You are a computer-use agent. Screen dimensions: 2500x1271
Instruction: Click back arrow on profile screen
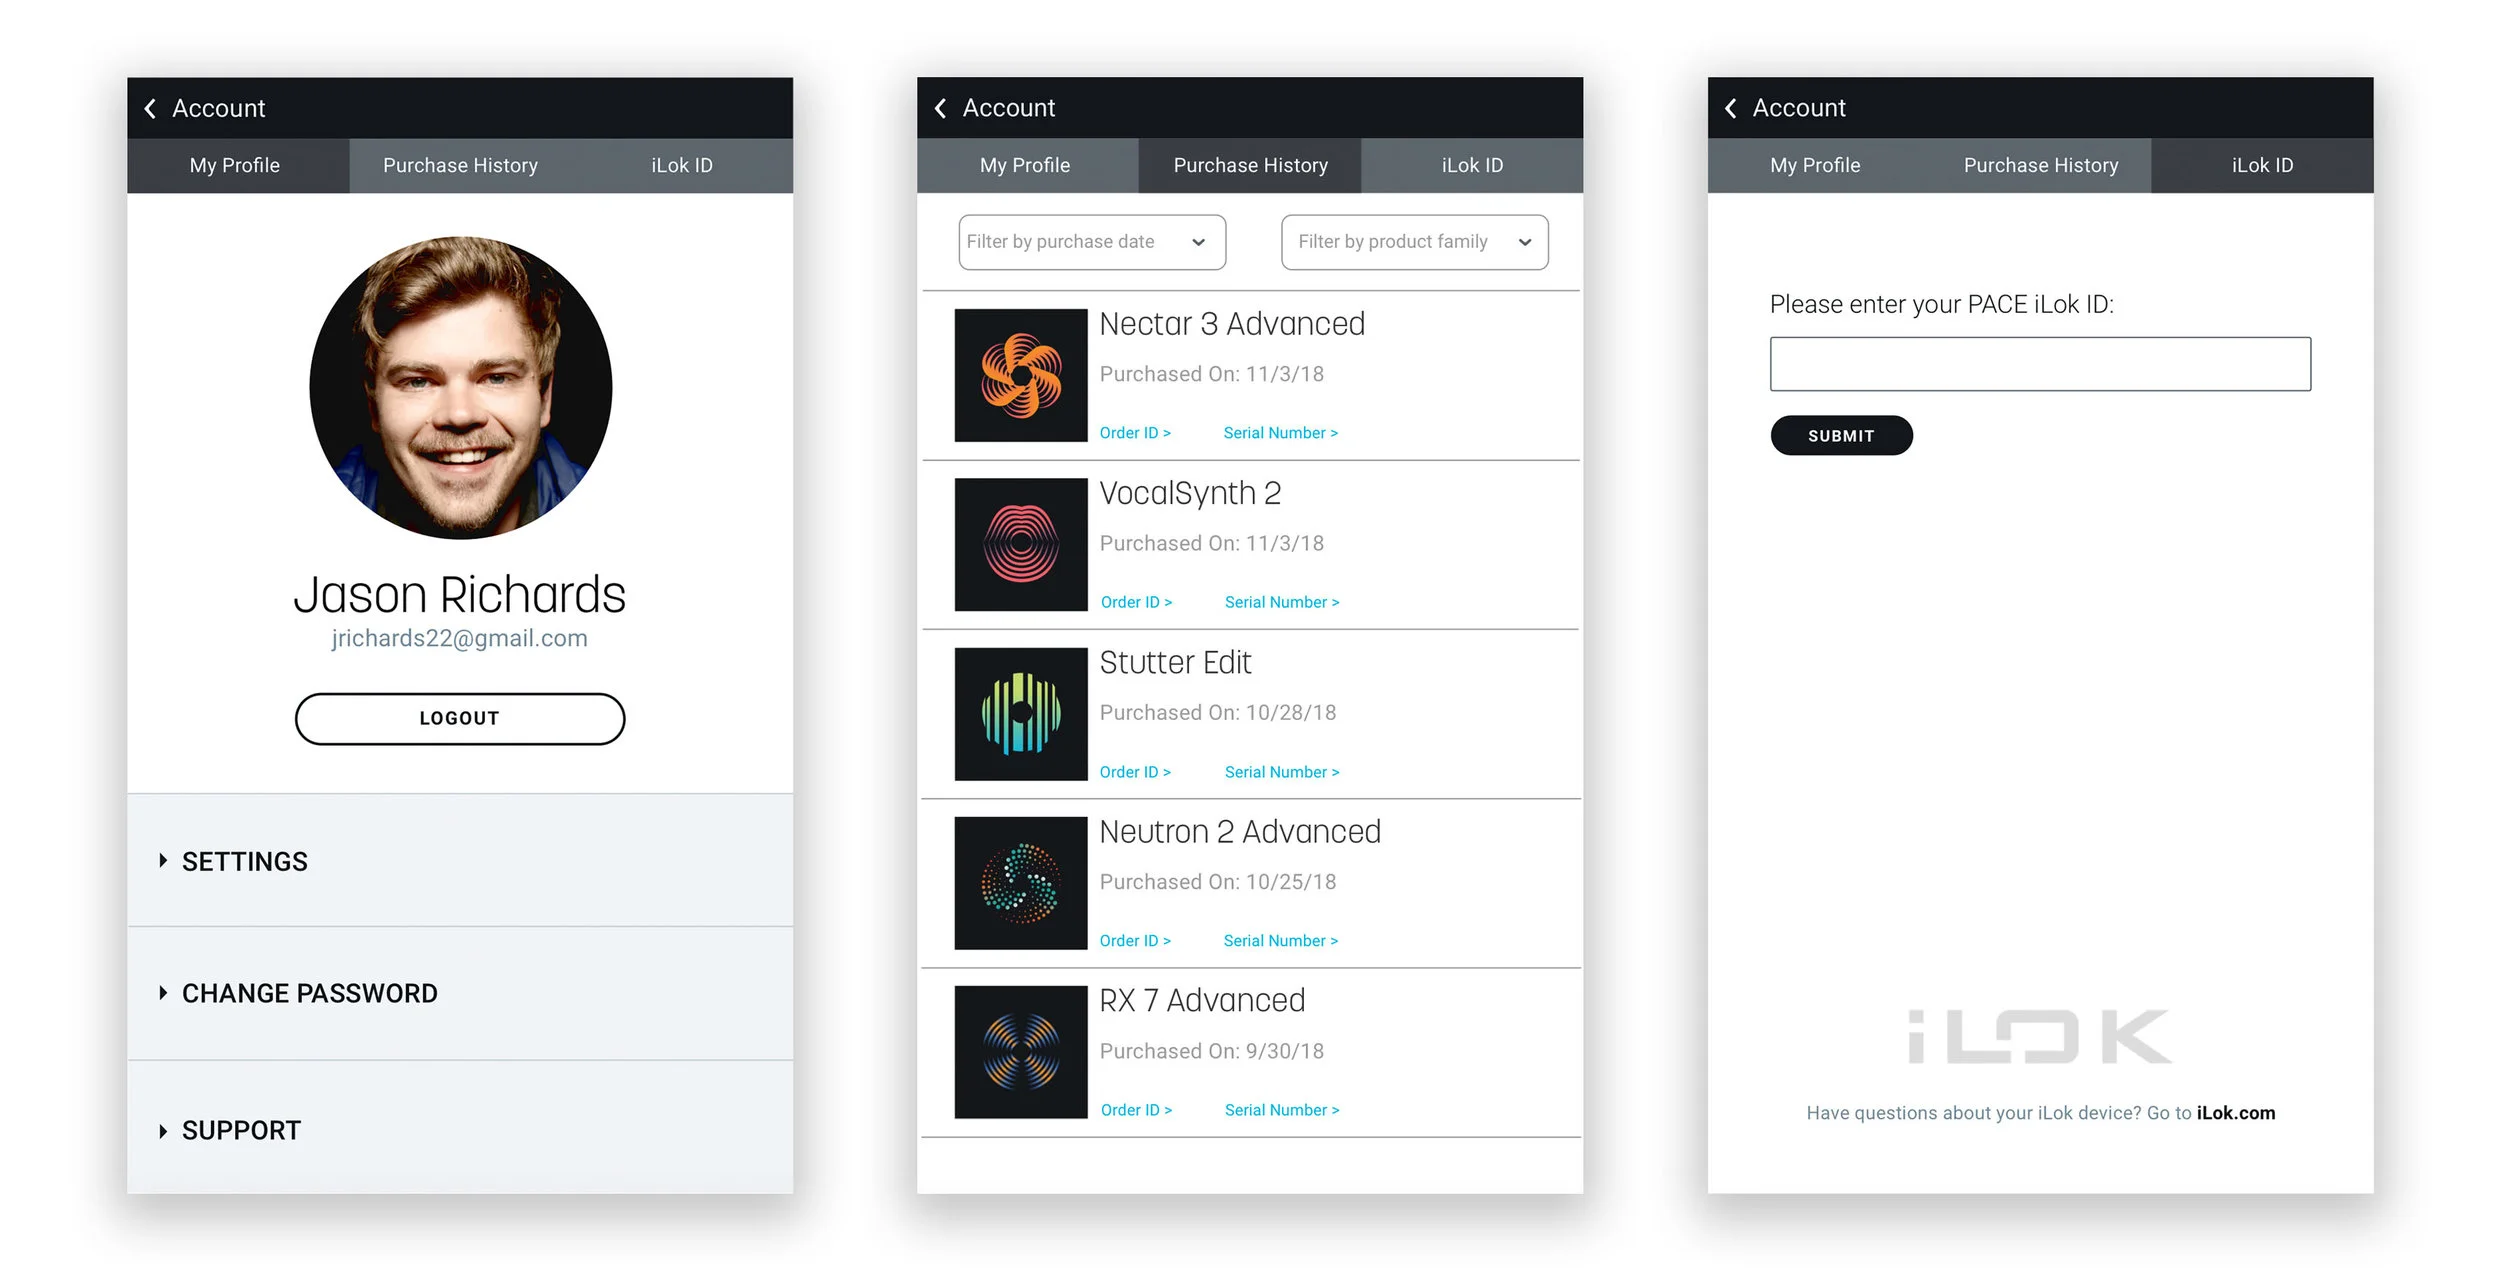click(150, 108)
